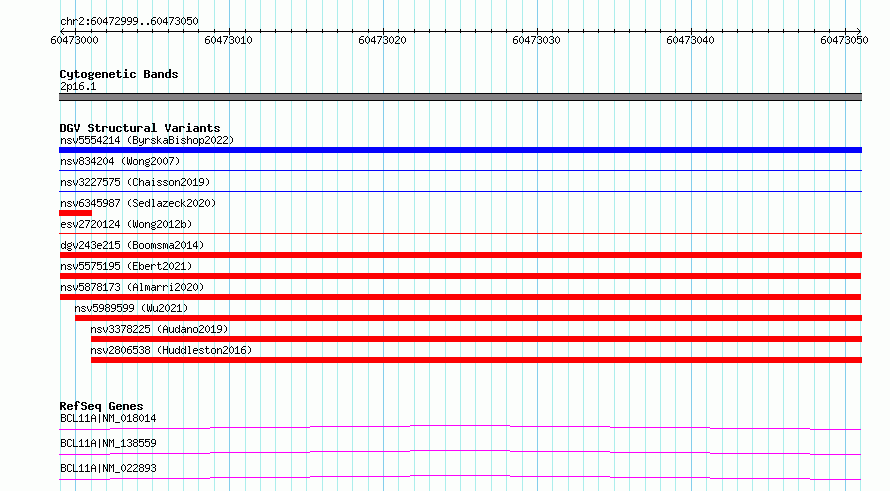Image resolution: width=890 pixels, height=491 pixels.
Task: Open variant nsv2806538 (Huddleston2016) label
Action: tap(171, 350)
